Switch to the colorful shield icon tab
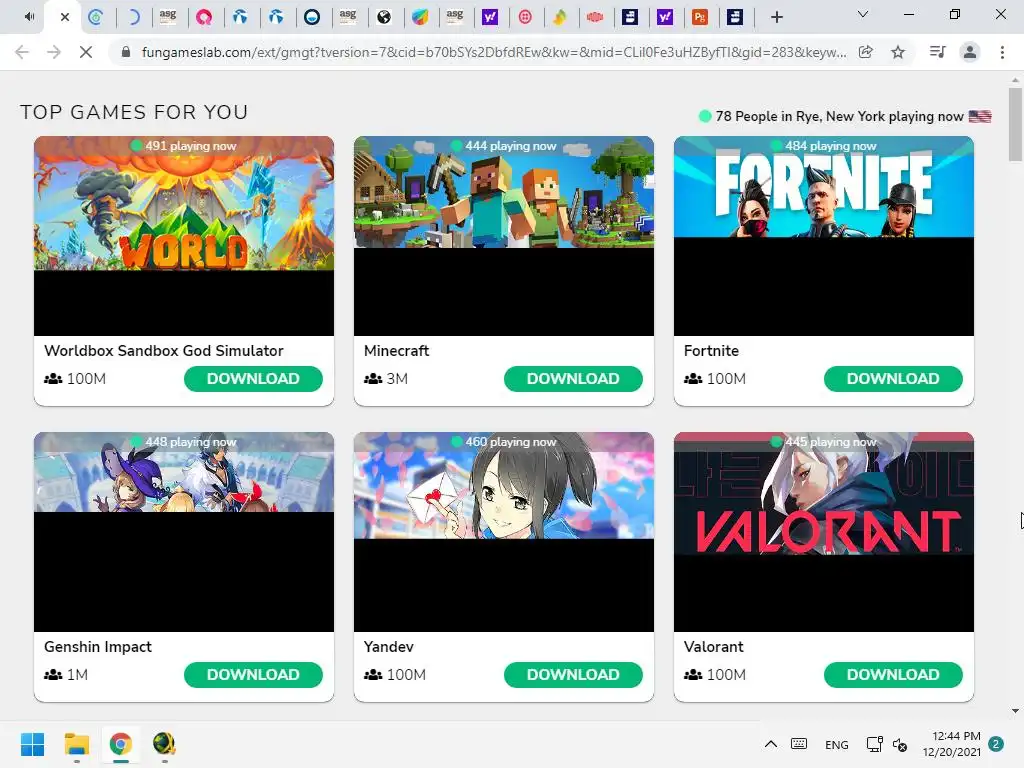The image size is (1024, 768). pyautogui.click(x=421, y=17)
